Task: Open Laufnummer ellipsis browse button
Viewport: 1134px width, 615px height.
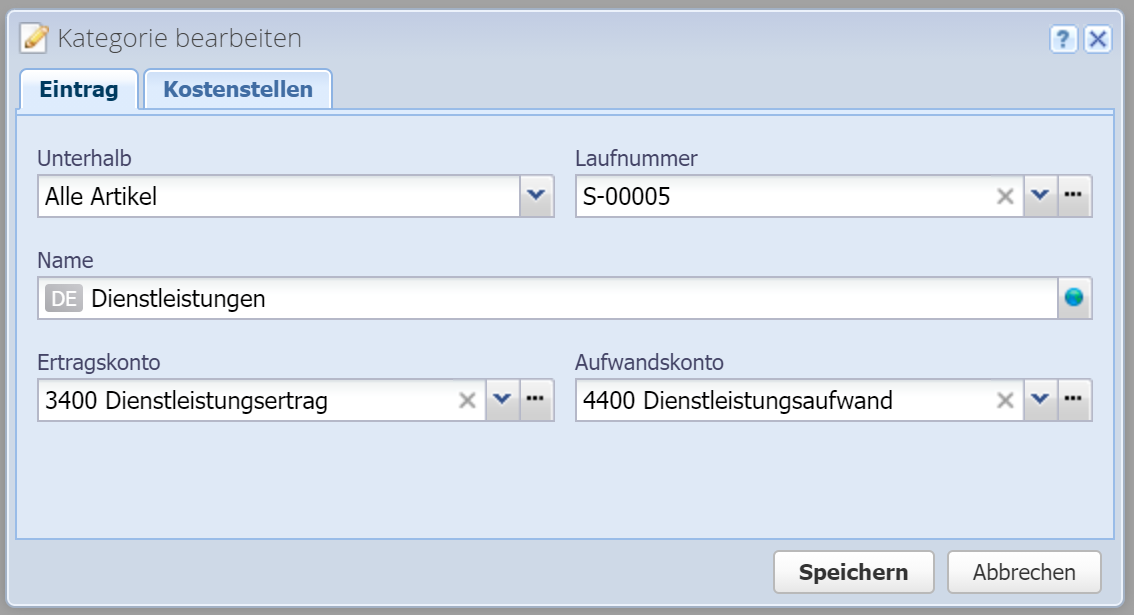Action: point(1075,197)
